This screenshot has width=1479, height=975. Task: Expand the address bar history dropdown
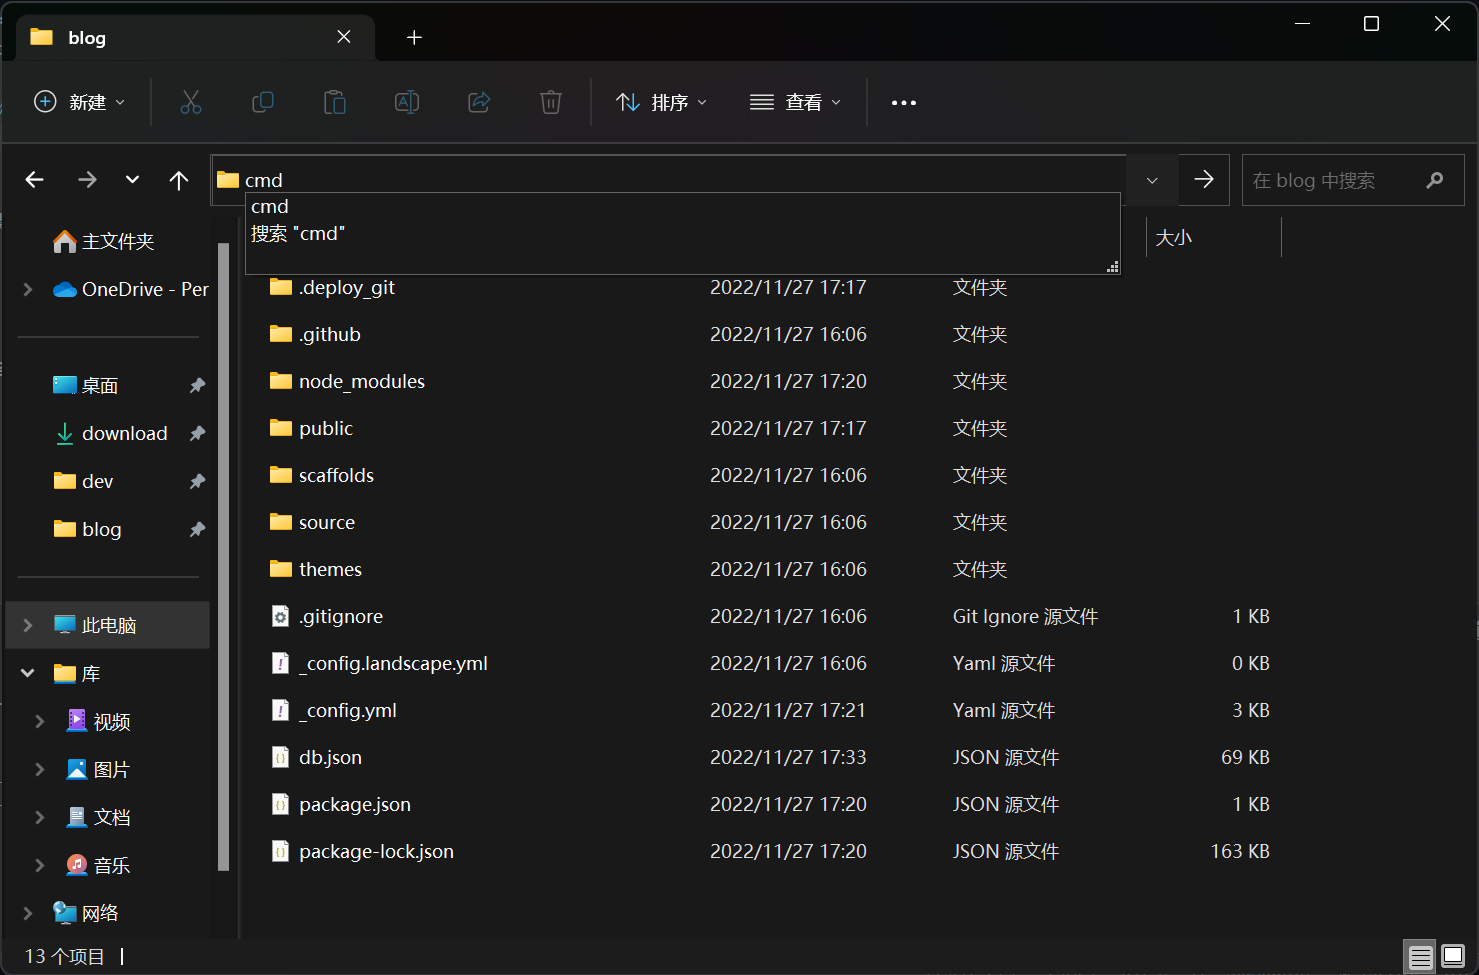tap(1152, 181)
